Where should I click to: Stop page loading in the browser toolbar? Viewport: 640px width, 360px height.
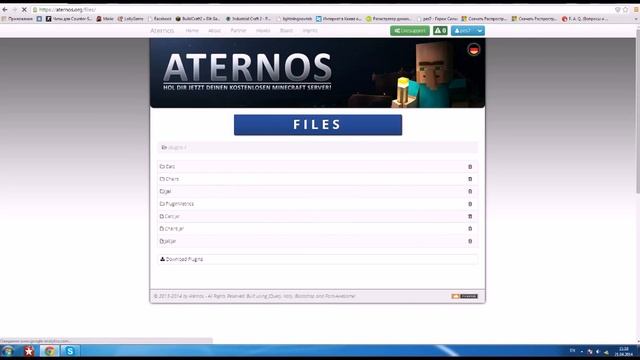point(24,9)
